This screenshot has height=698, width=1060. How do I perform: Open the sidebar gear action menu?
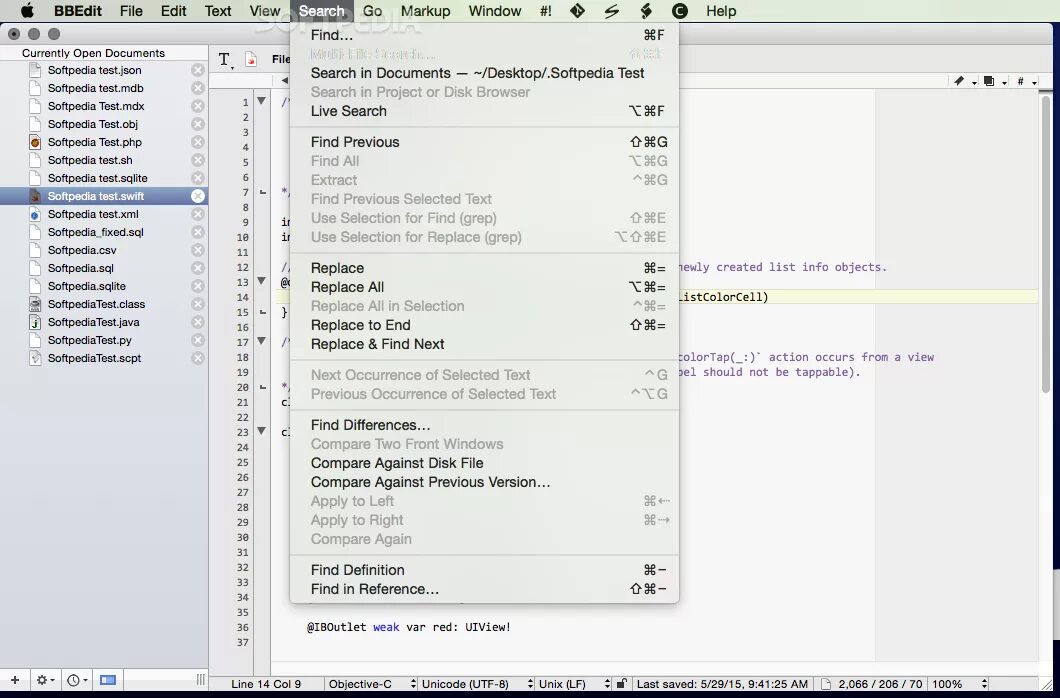tap(45, 680)
